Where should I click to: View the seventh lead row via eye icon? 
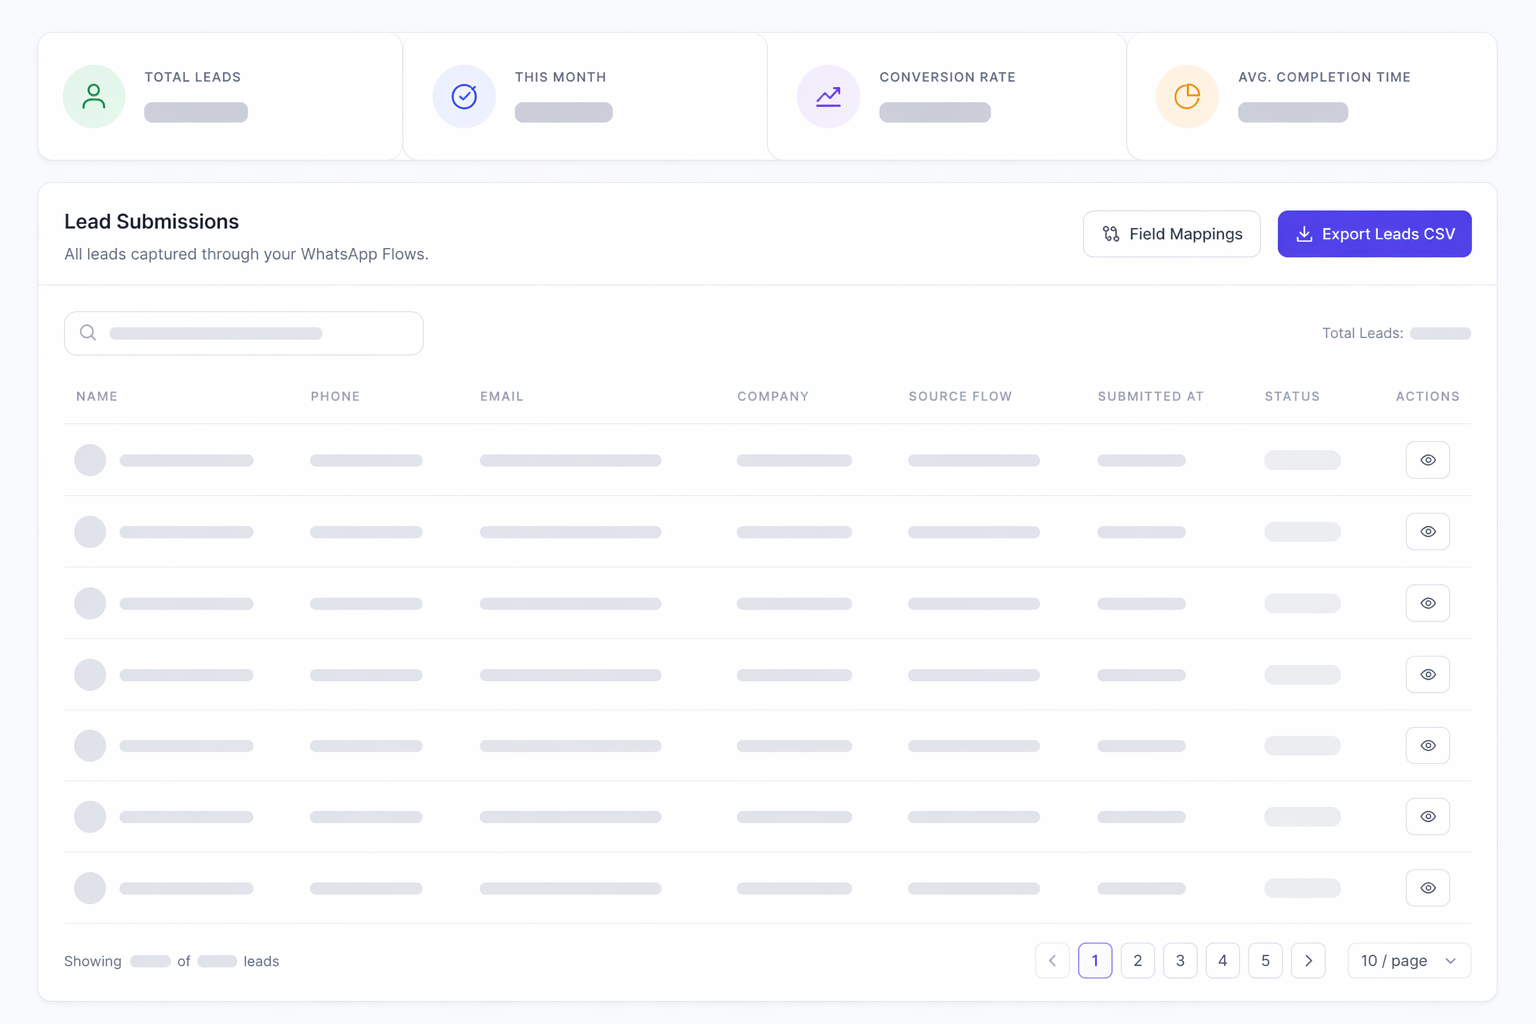coord(1428,888)
